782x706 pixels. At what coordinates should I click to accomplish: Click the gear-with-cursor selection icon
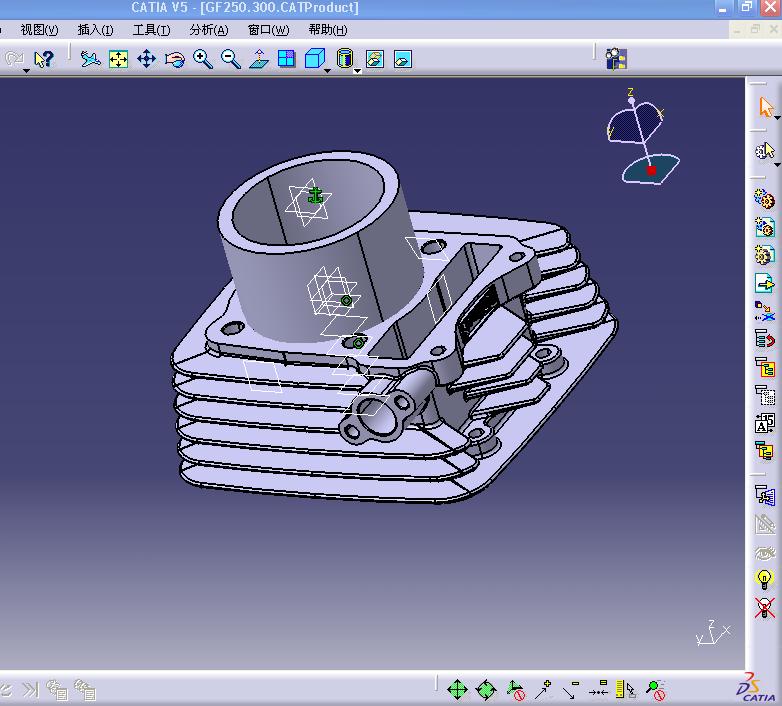click(765, 151)
